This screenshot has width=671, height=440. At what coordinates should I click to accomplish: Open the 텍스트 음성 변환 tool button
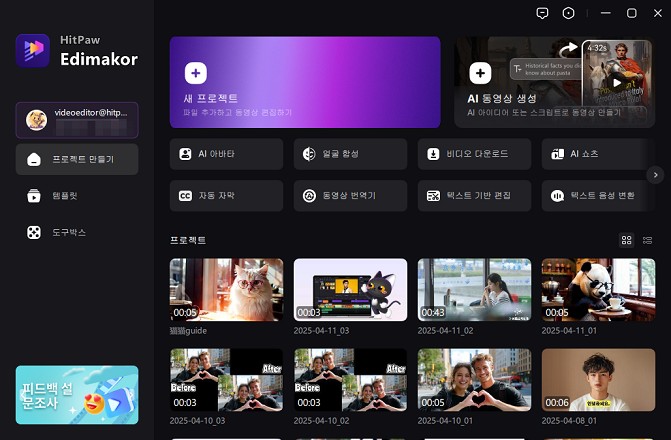click(x=598, y=196)
